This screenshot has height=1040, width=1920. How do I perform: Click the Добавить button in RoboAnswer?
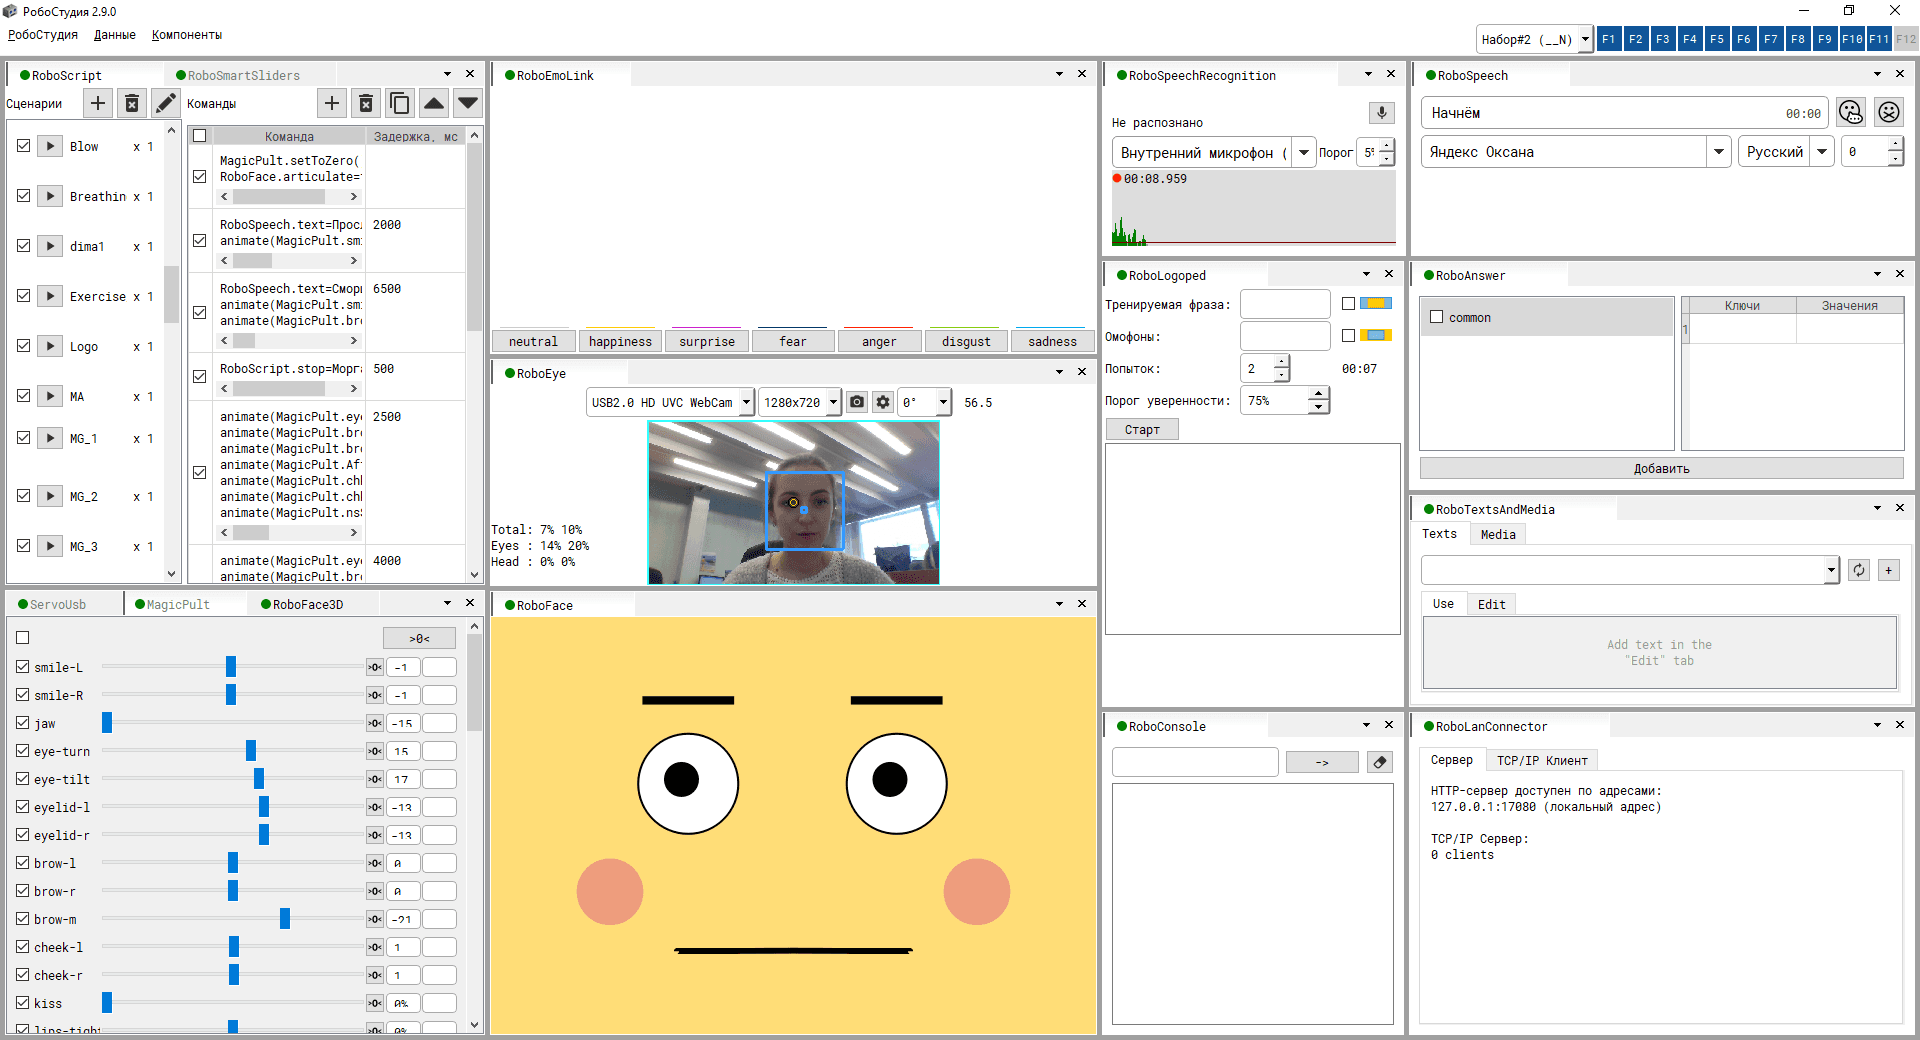coord(1661,468)
